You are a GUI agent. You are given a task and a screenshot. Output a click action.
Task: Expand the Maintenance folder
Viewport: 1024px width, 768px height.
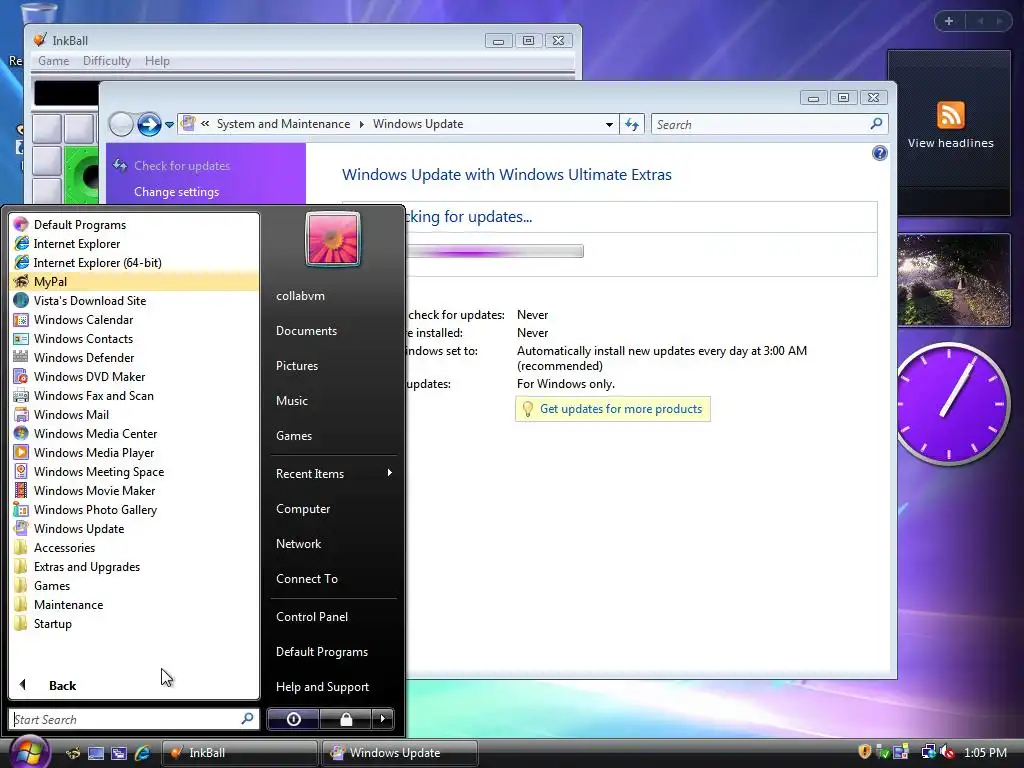point(68,604)
